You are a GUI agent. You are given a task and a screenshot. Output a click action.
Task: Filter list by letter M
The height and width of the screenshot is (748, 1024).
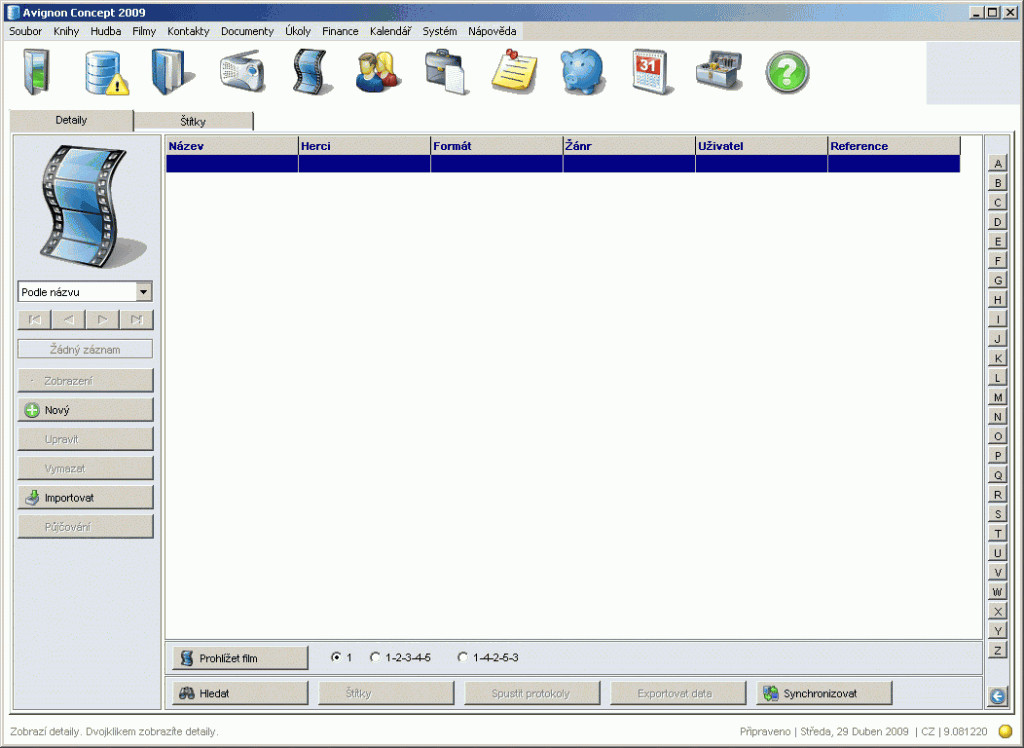(997, 397)
